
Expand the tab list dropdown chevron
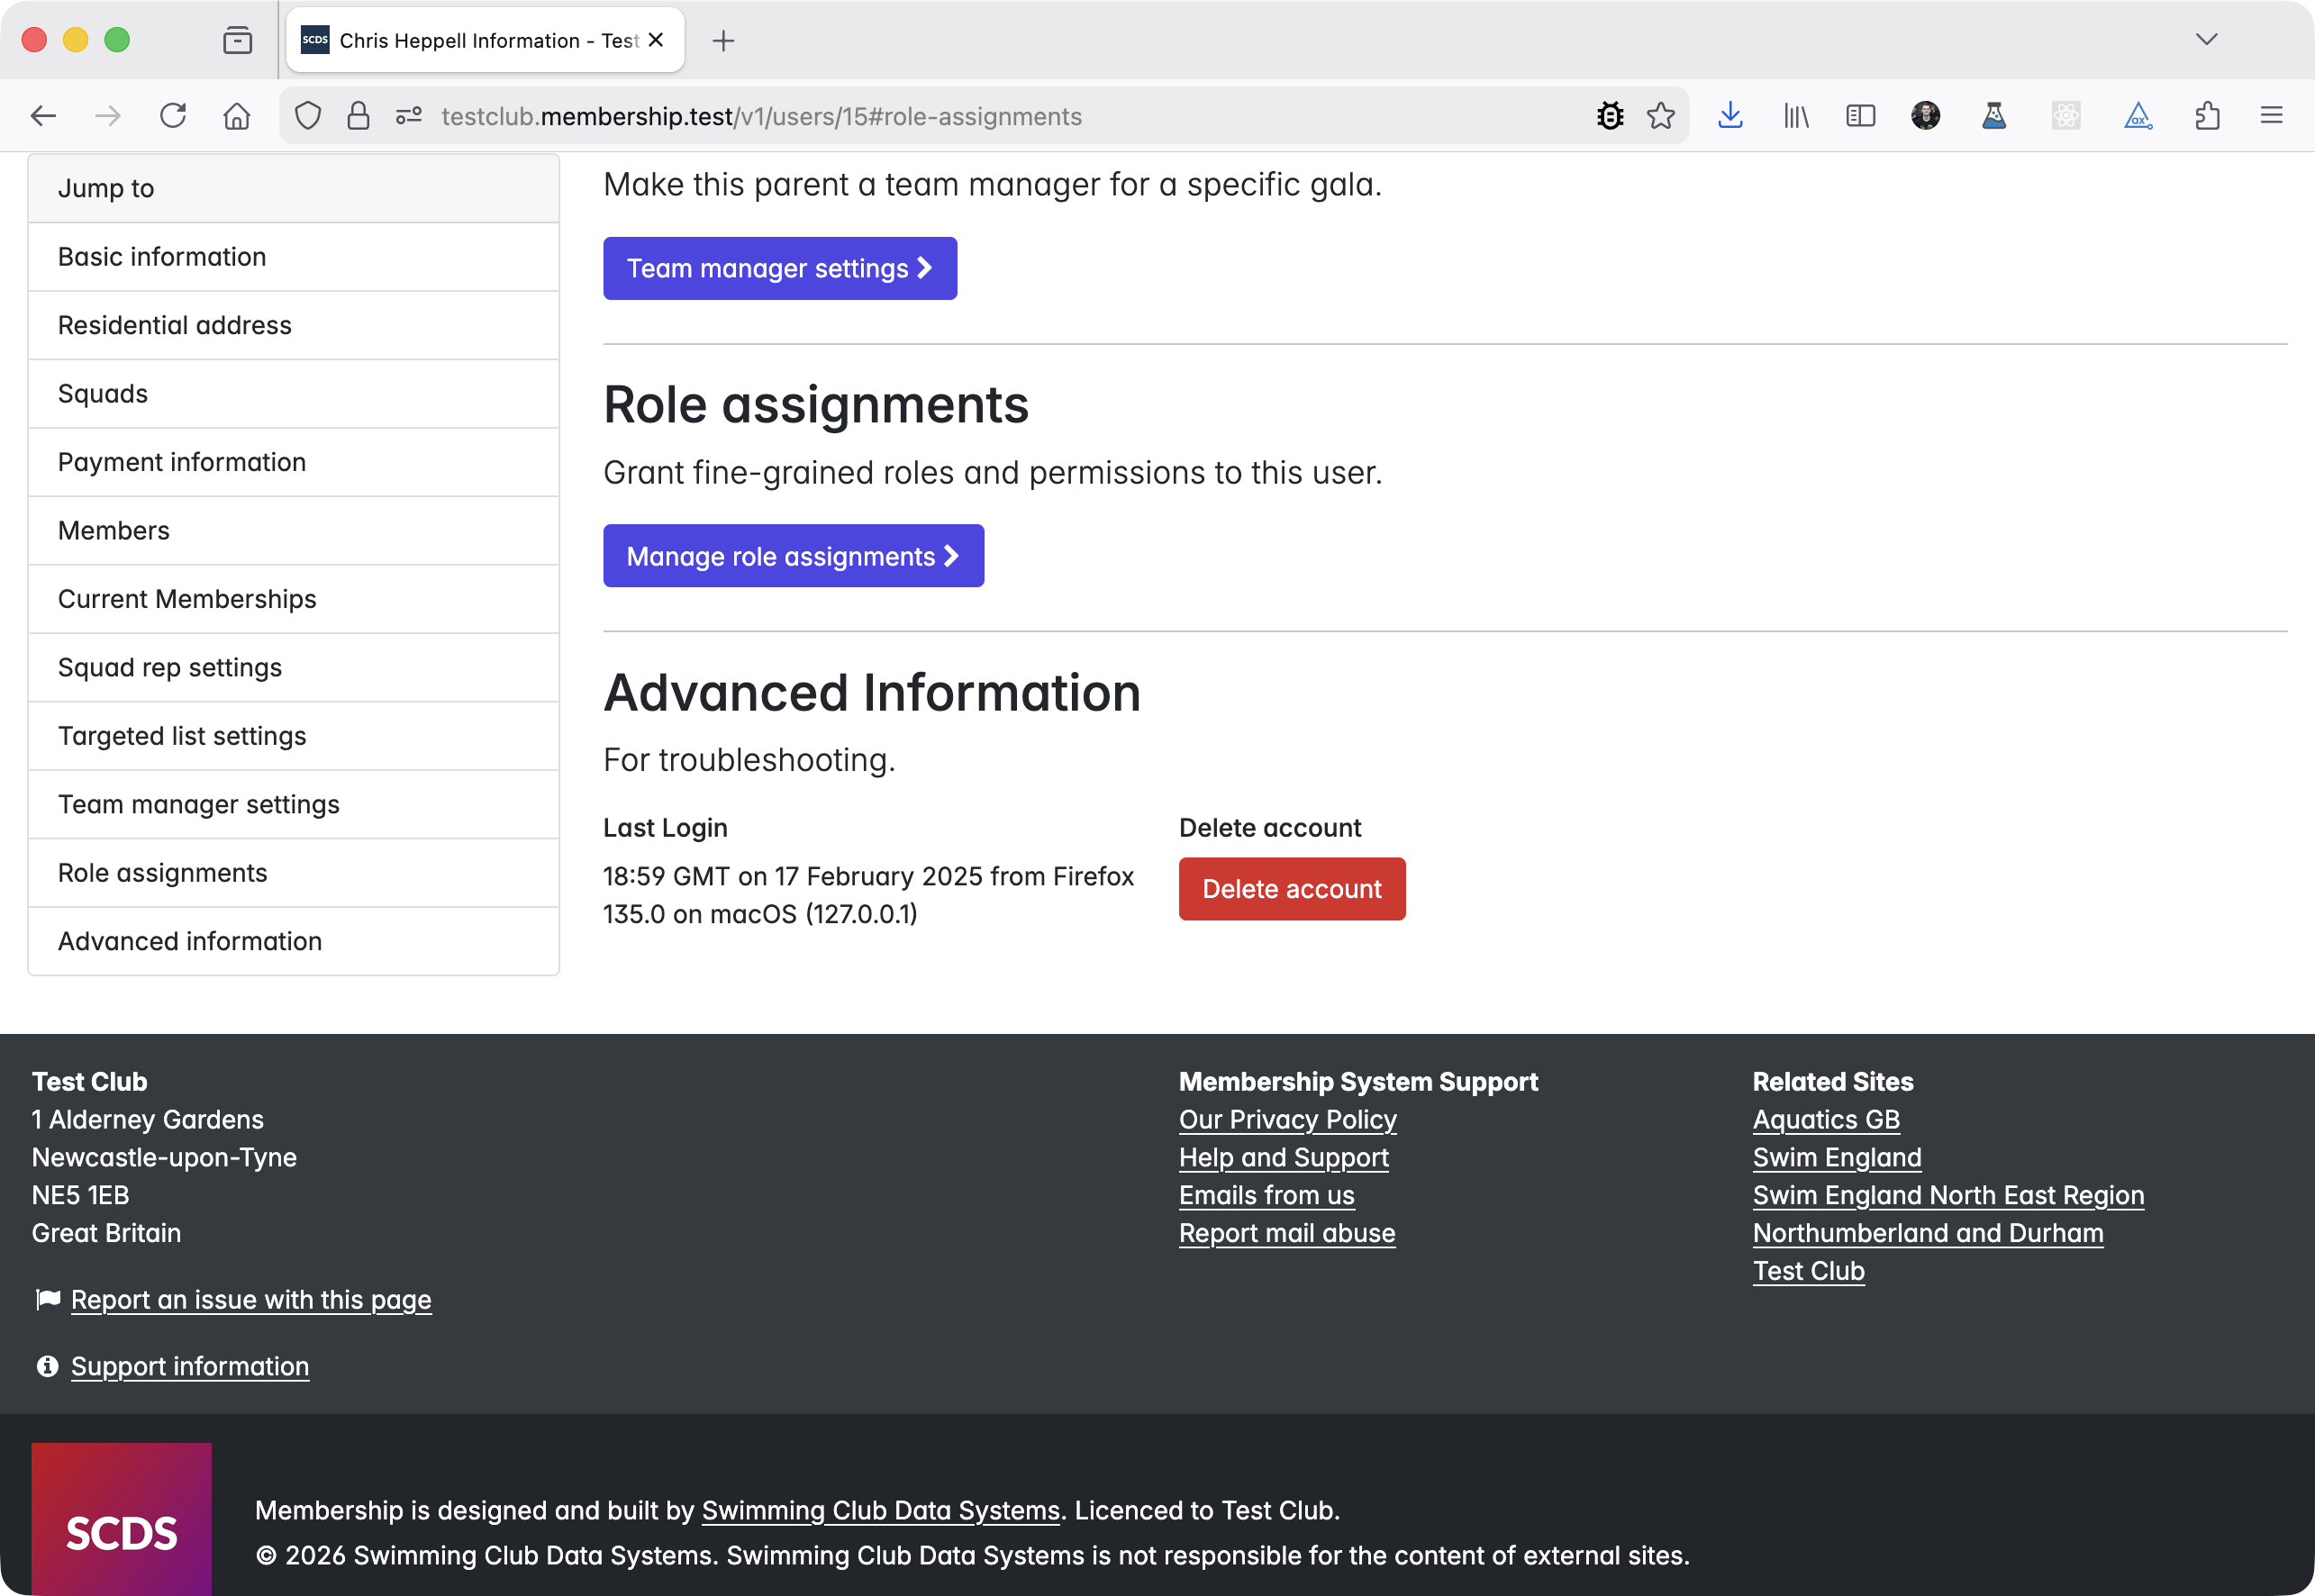click(2206, 40)
